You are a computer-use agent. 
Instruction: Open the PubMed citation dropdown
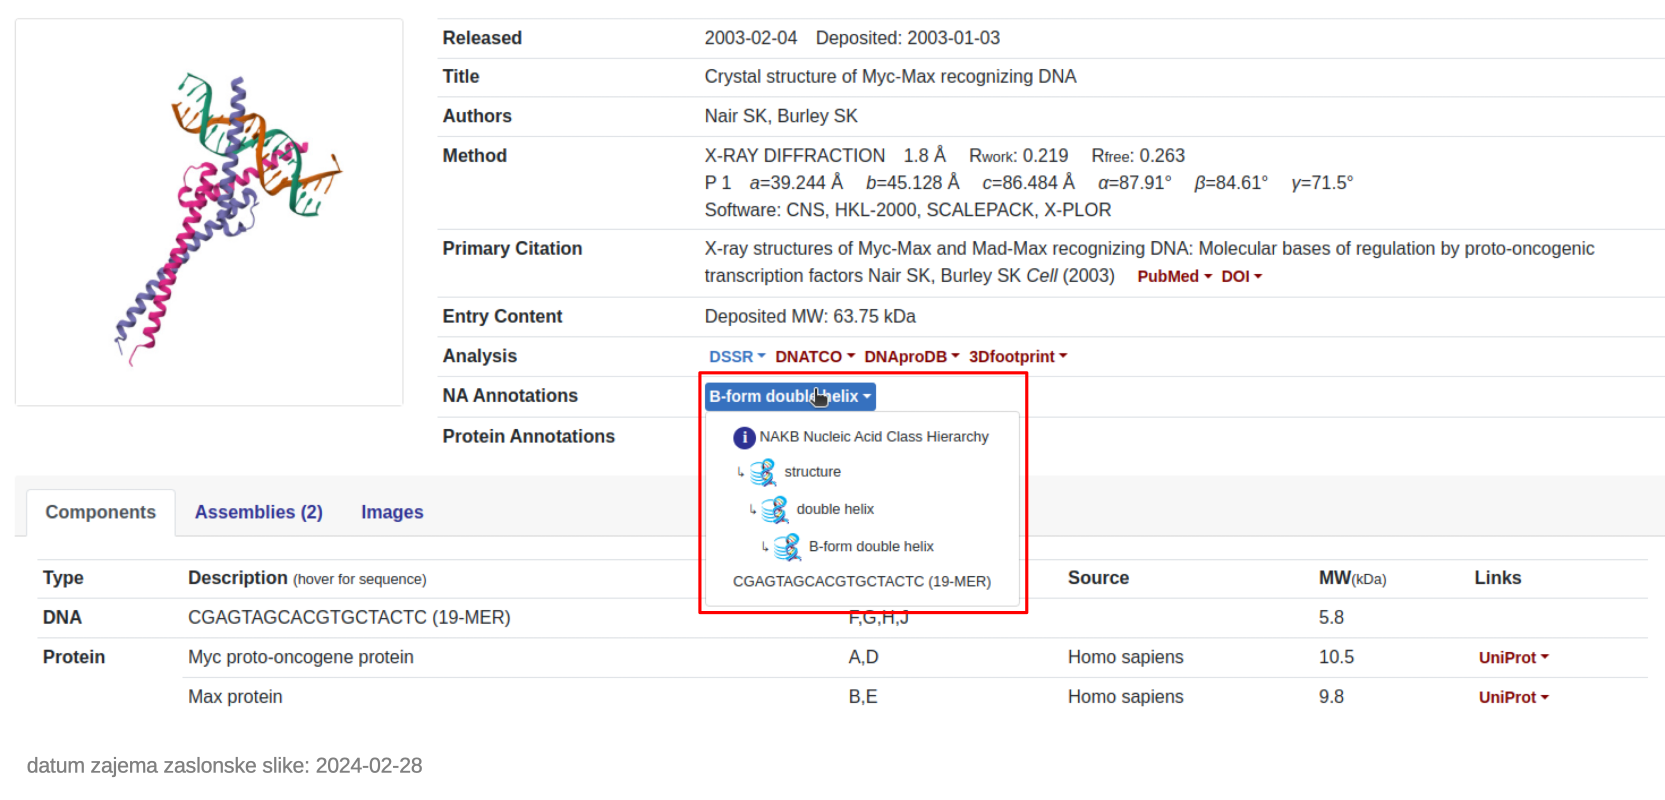click(1174, 277)
